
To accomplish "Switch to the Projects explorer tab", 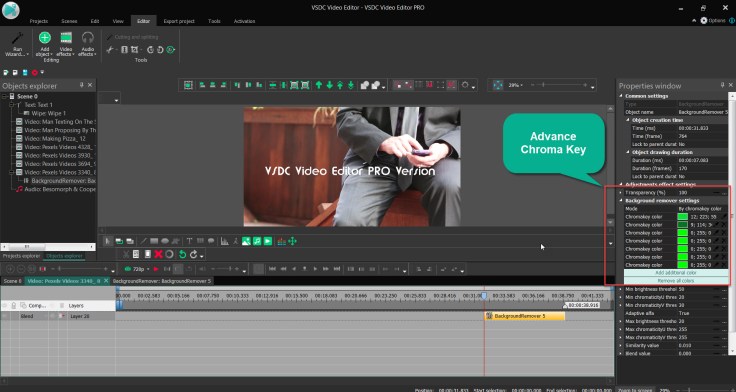I will pyautogui.click(x=22, y=256).
